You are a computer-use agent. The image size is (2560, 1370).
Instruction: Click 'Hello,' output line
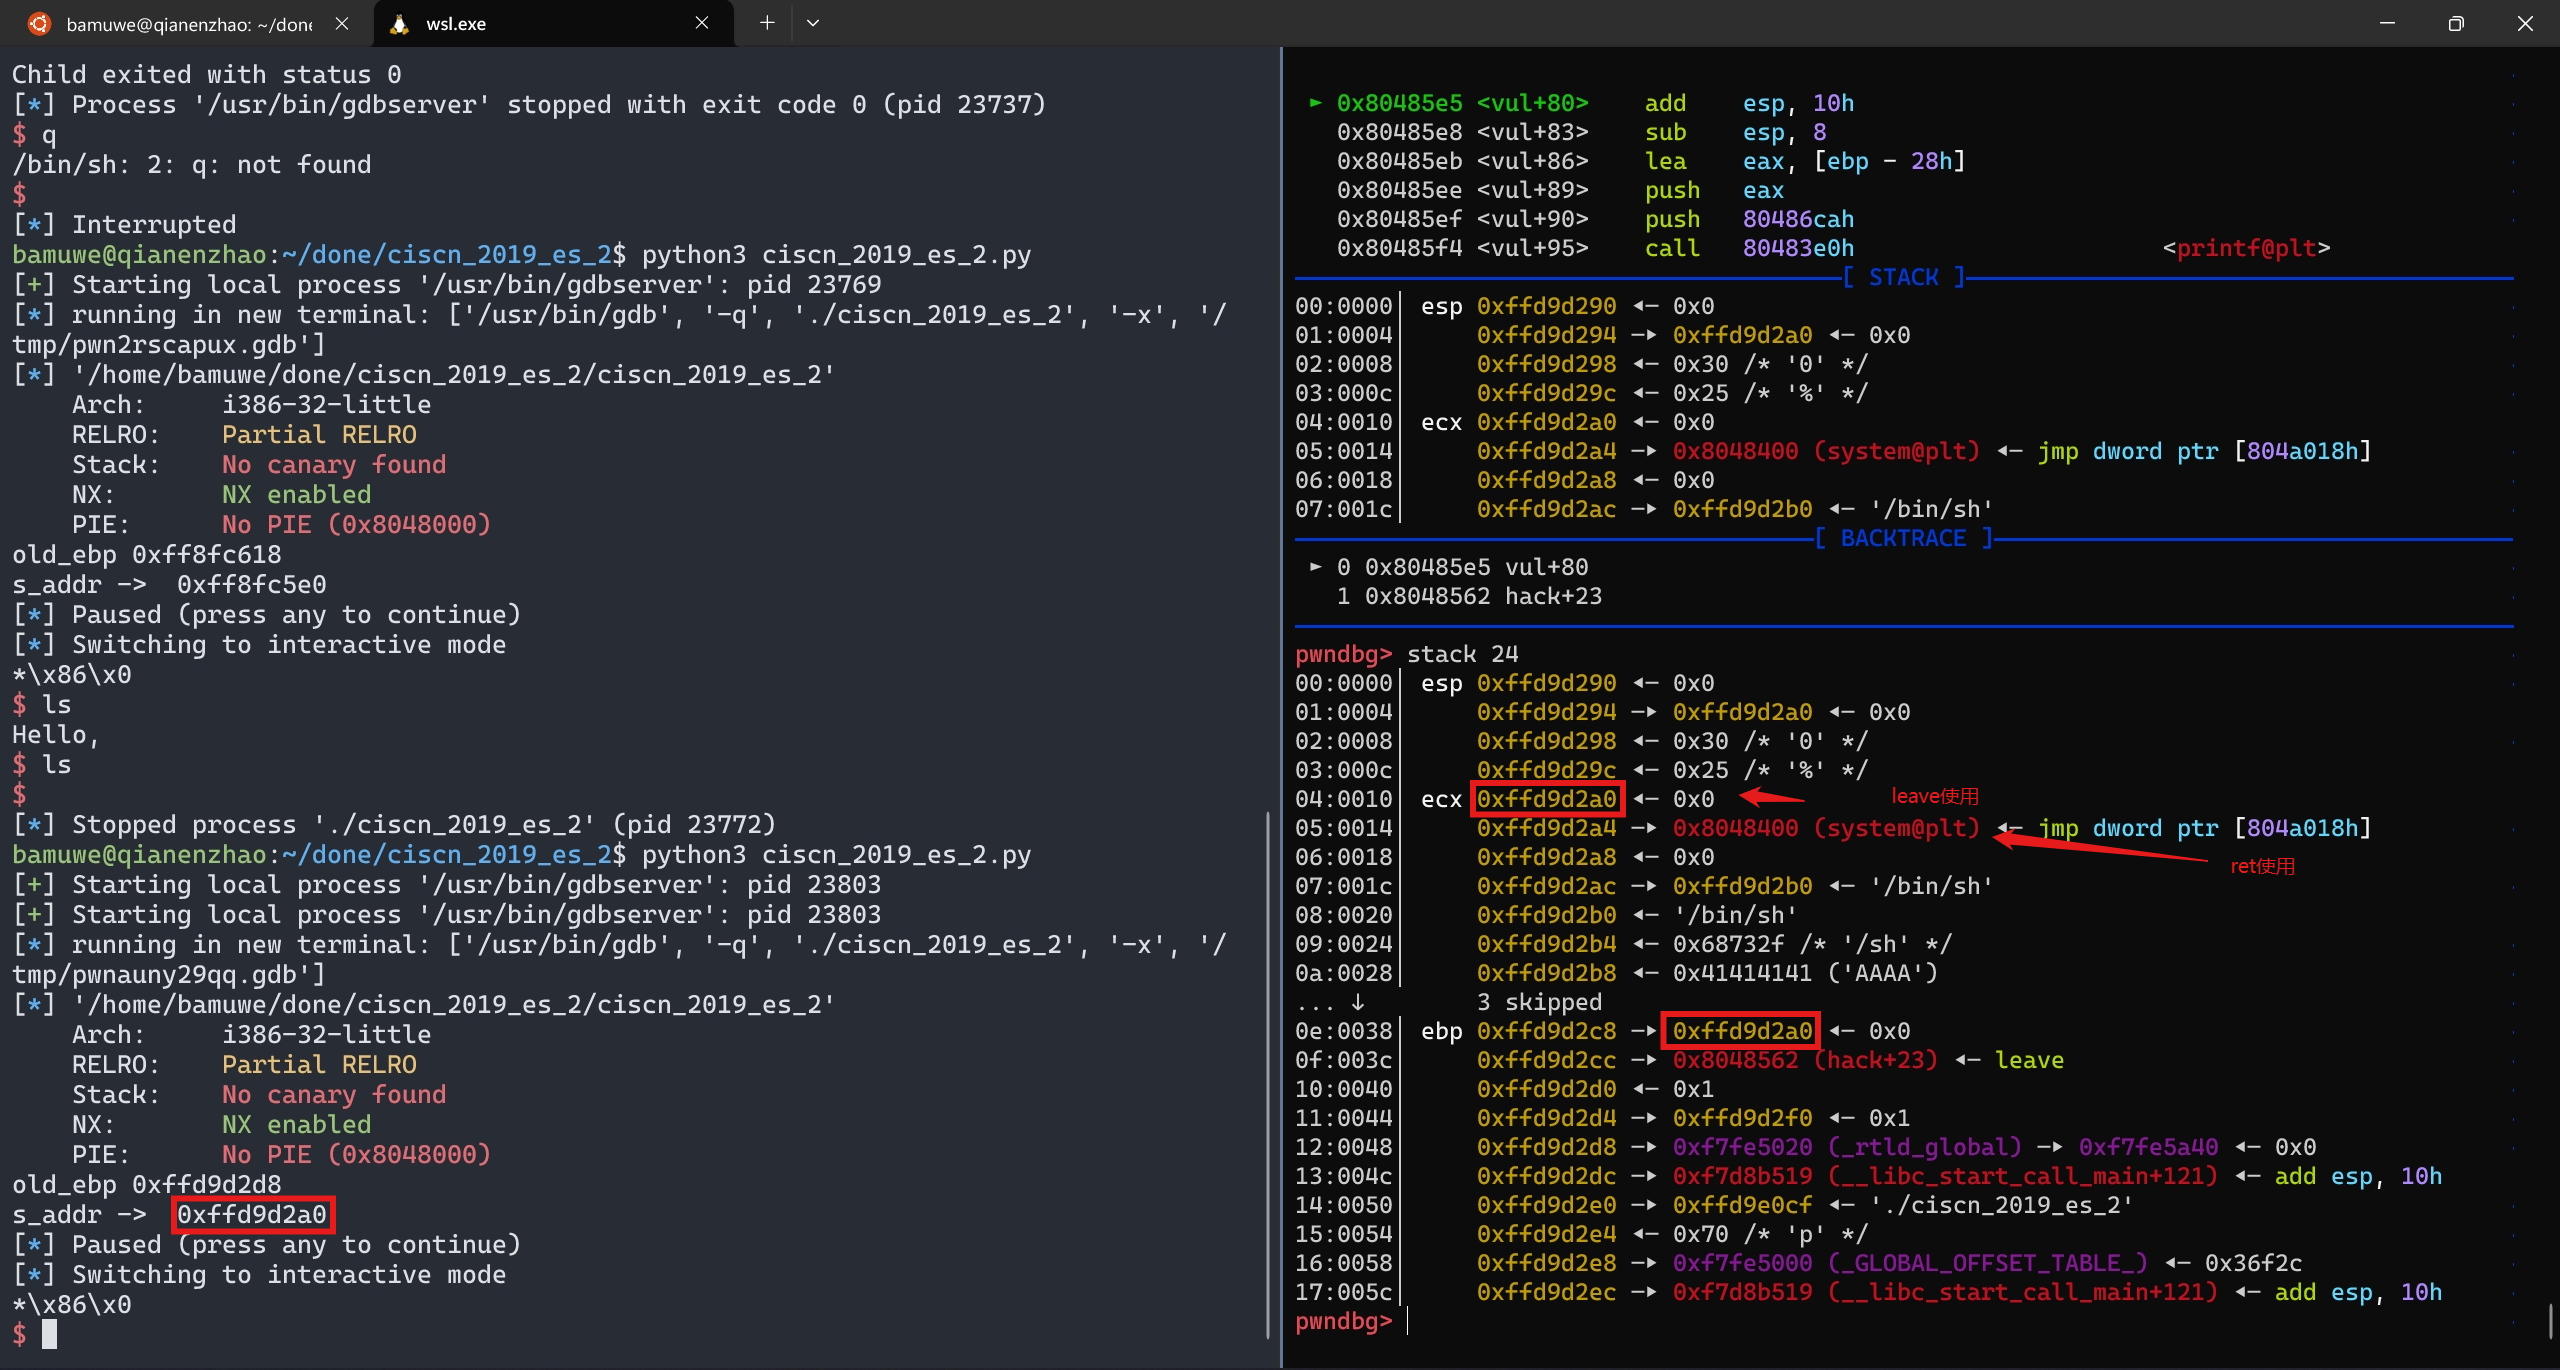[56, 735]
